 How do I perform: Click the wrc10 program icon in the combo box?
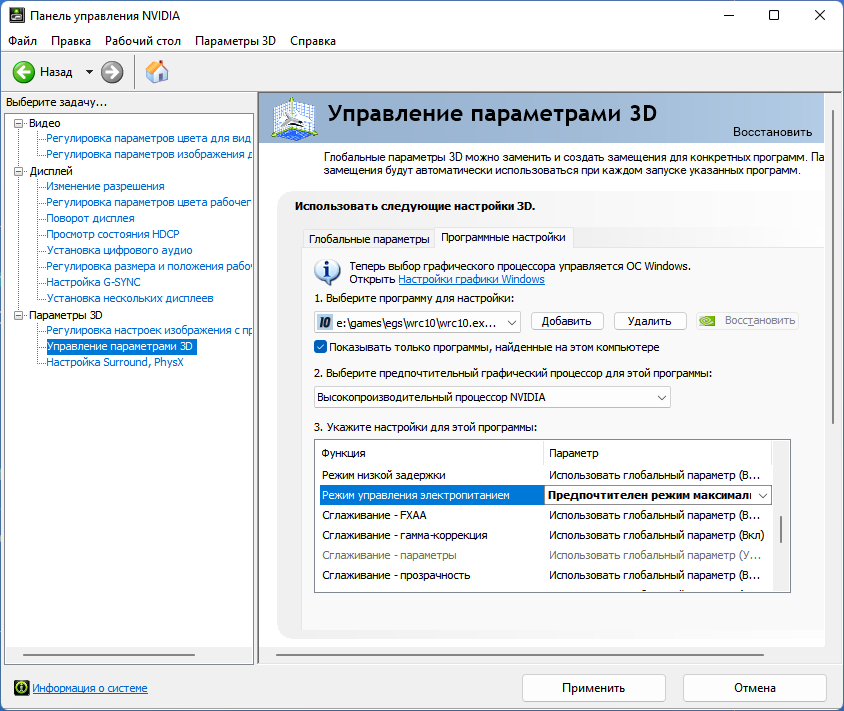point(325,322)
